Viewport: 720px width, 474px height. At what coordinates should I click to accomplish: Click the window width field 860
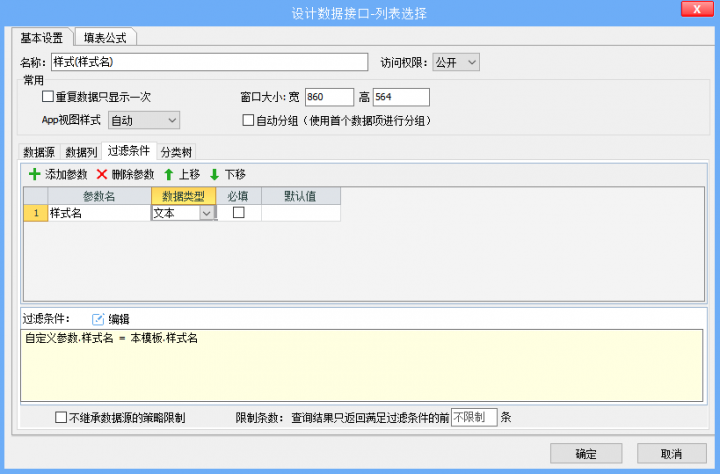(329, 97)
